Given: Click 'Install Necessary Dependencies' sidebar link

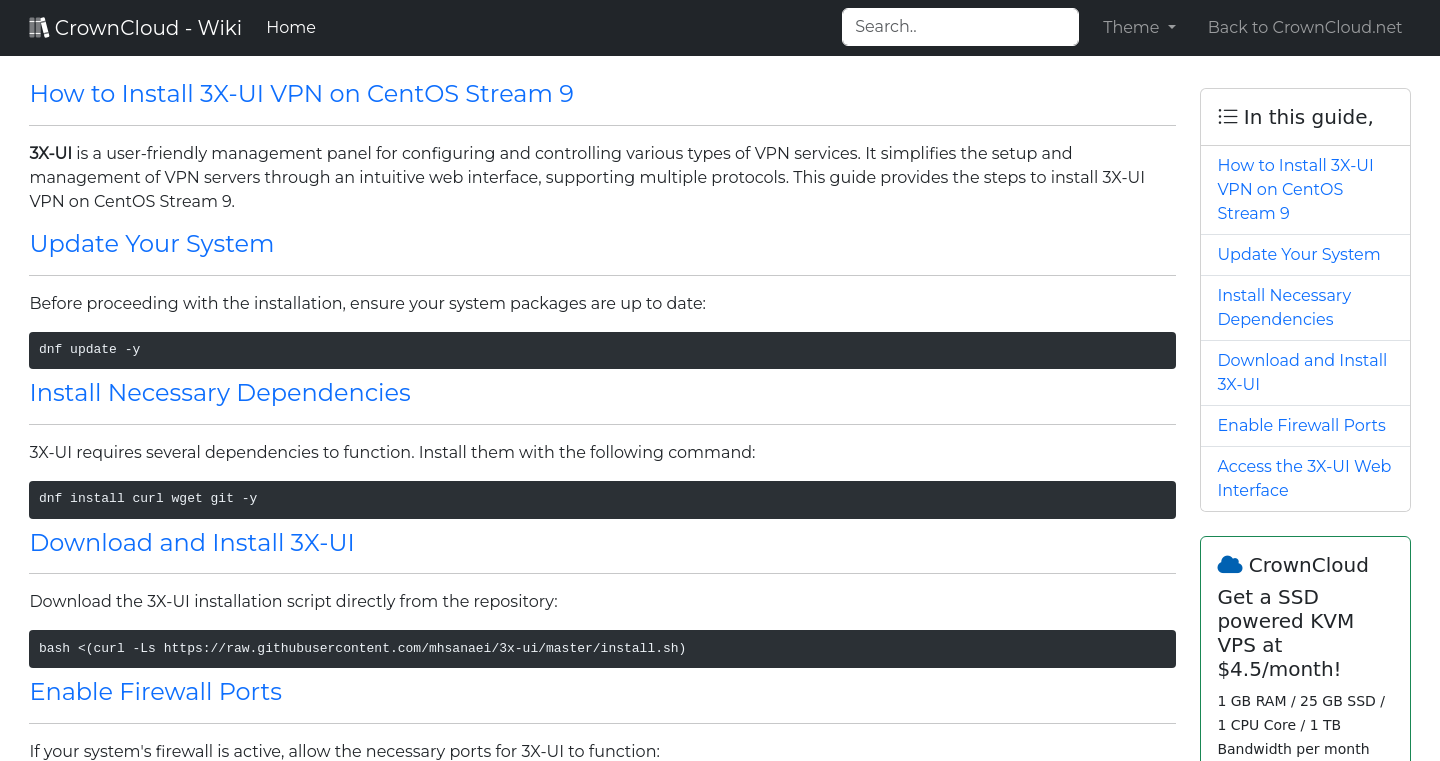Looking at the screenshot, I should [1284, 307].
